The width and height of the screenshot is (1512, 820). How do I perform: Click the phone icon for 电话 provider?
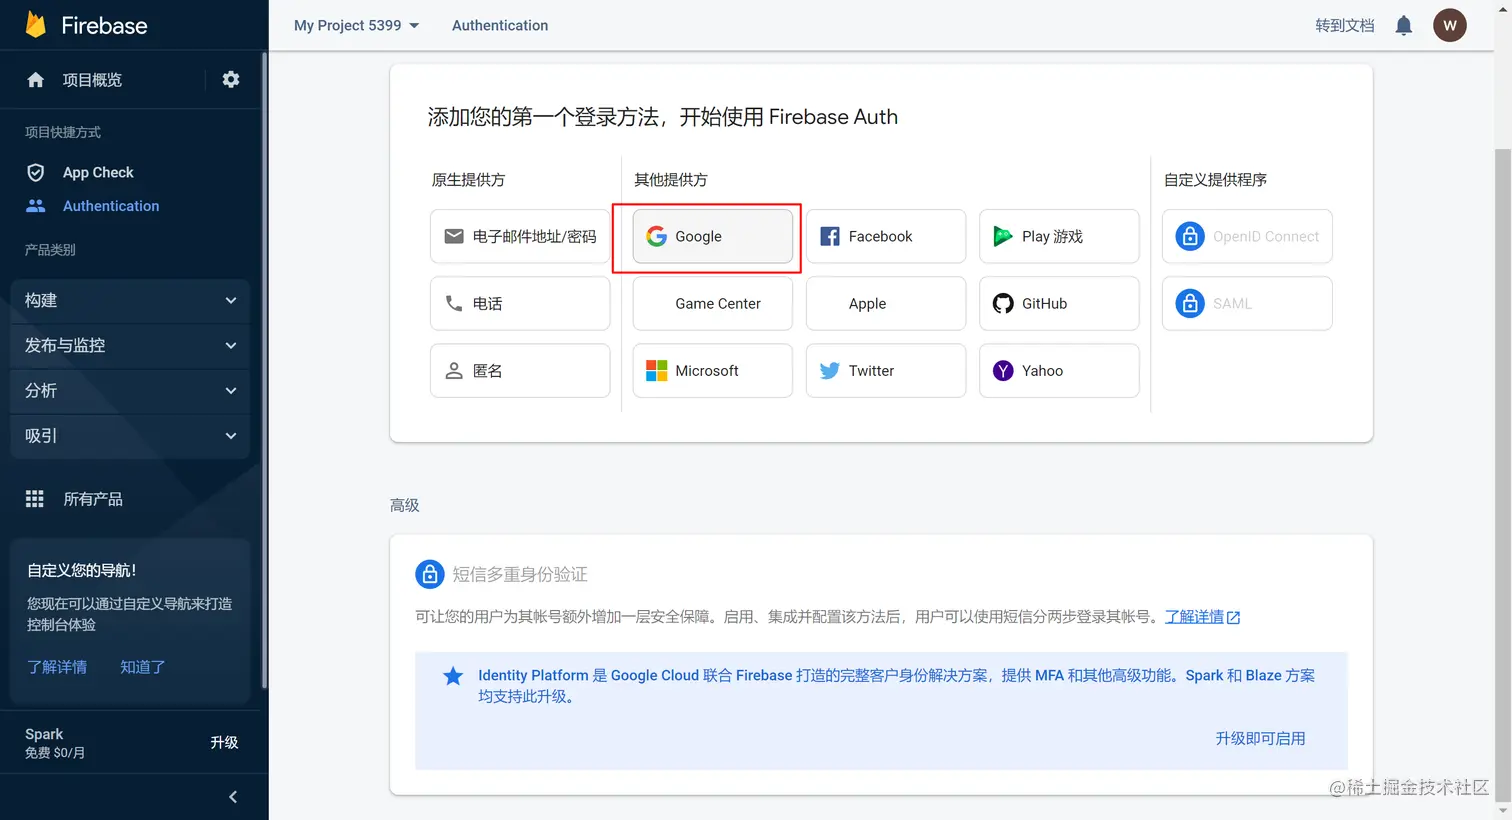point(454,303)
